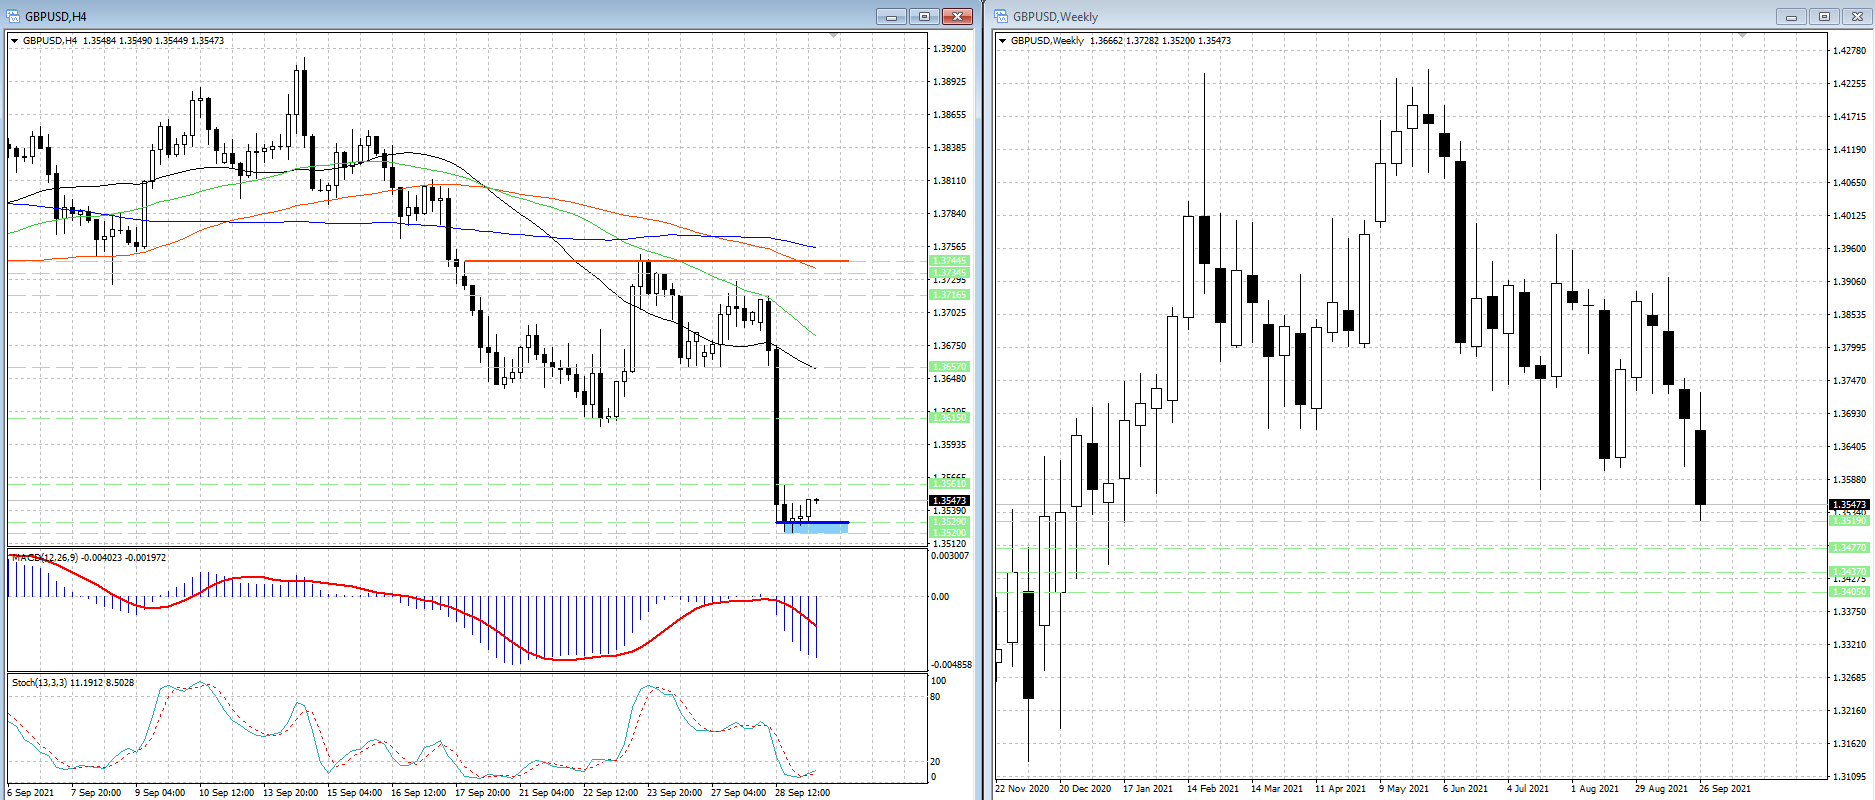Click the 0.003007 MACD scale value

point(951,555)
